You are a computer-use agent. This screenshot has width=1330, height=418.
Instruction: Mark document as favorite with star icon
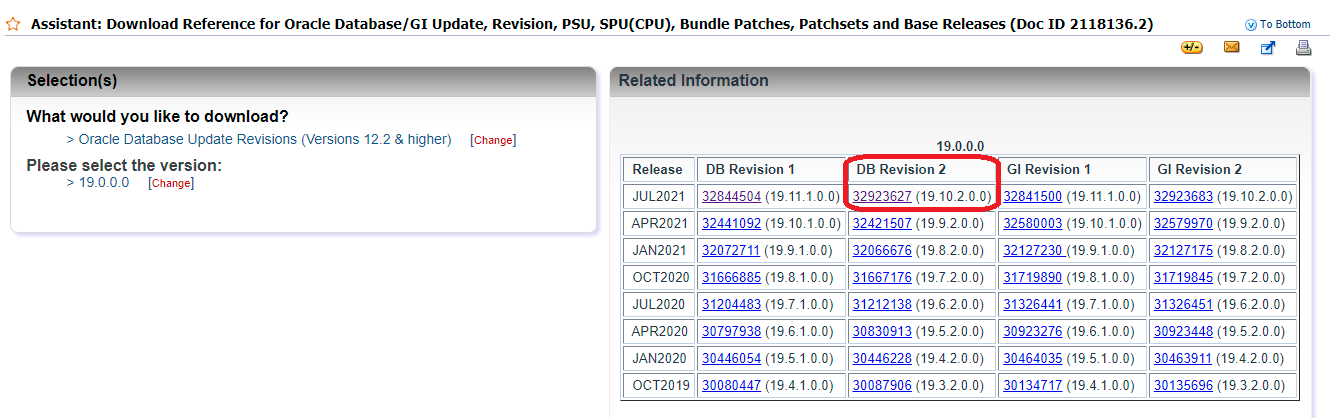[14, 23]
